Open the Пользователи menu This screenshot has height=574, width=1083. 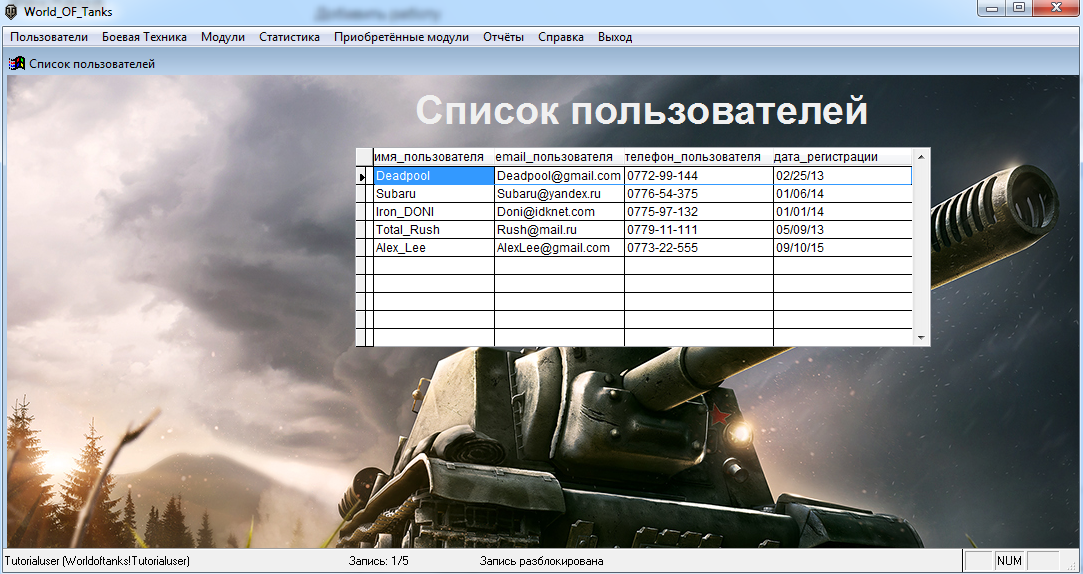click(x=49, y=37)
